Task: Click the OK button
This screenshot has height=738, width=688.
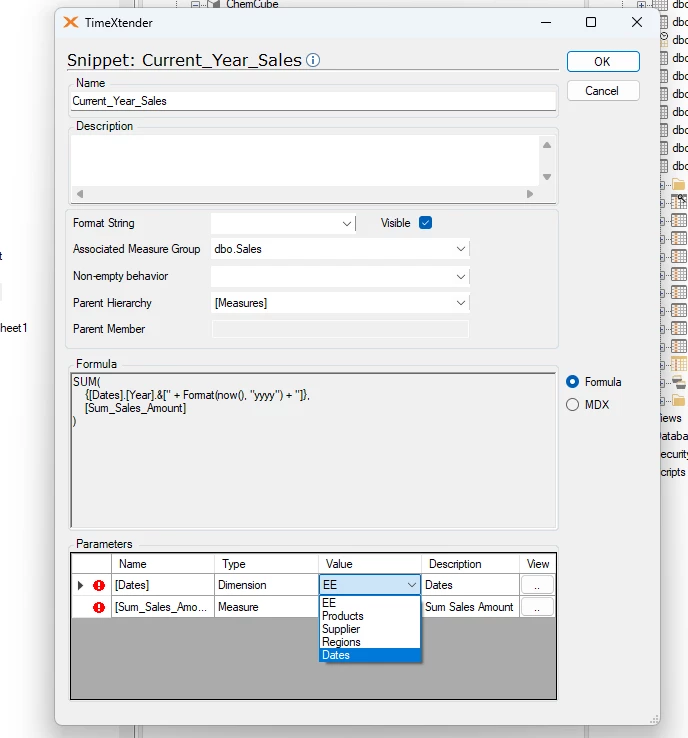Action: [x=603, y=62]
